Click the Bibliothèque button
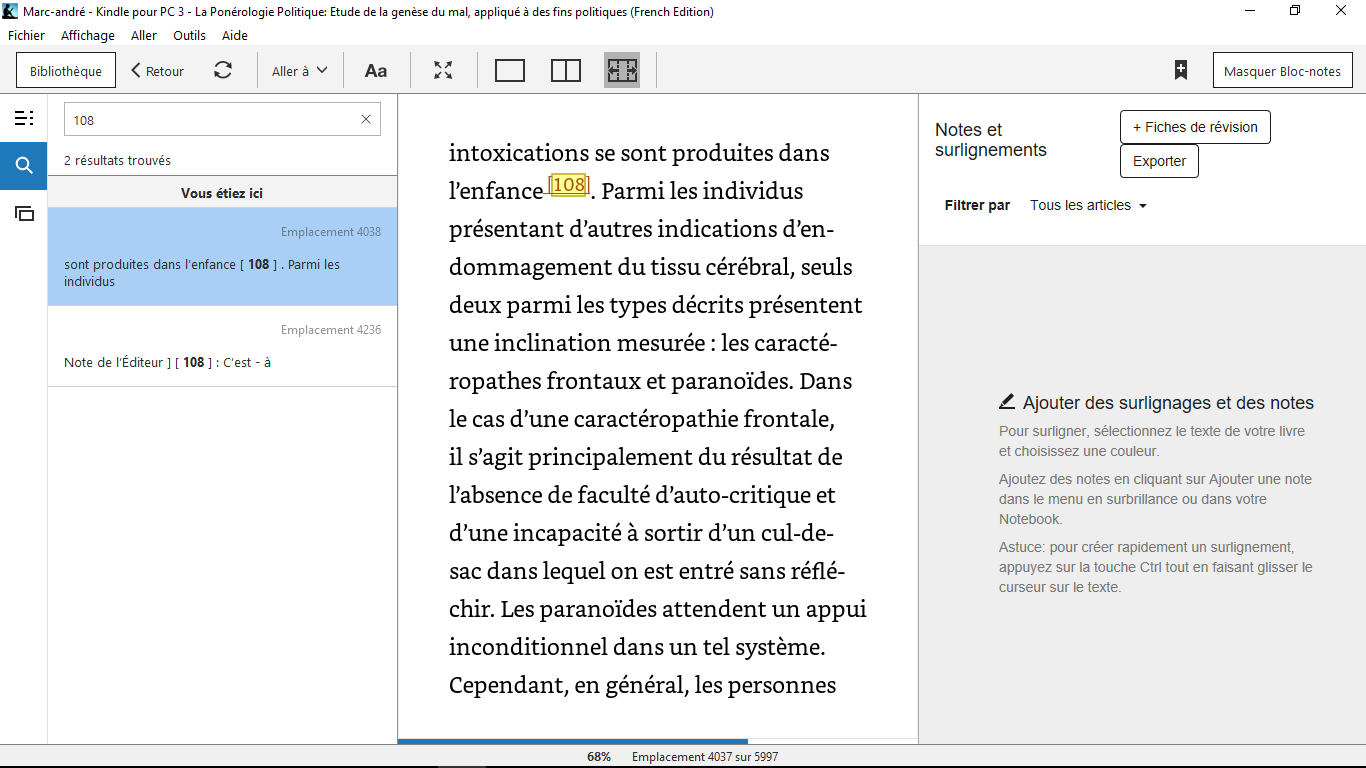 coord(66,71)
